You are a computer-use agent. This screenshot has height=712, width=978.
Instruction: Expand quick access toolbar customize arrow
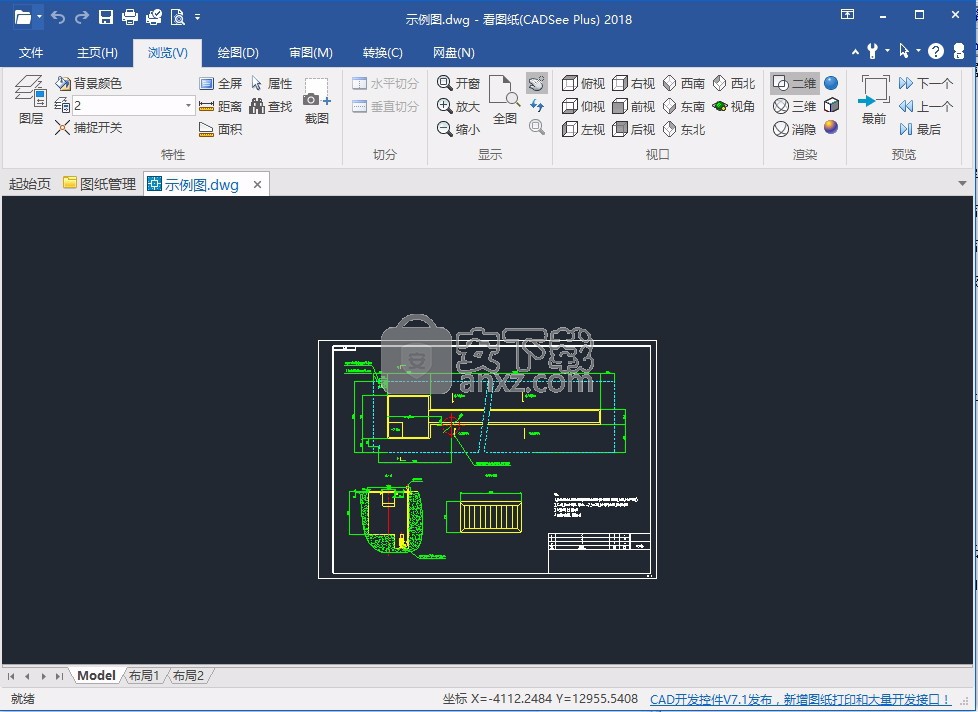tap(197, 17)
